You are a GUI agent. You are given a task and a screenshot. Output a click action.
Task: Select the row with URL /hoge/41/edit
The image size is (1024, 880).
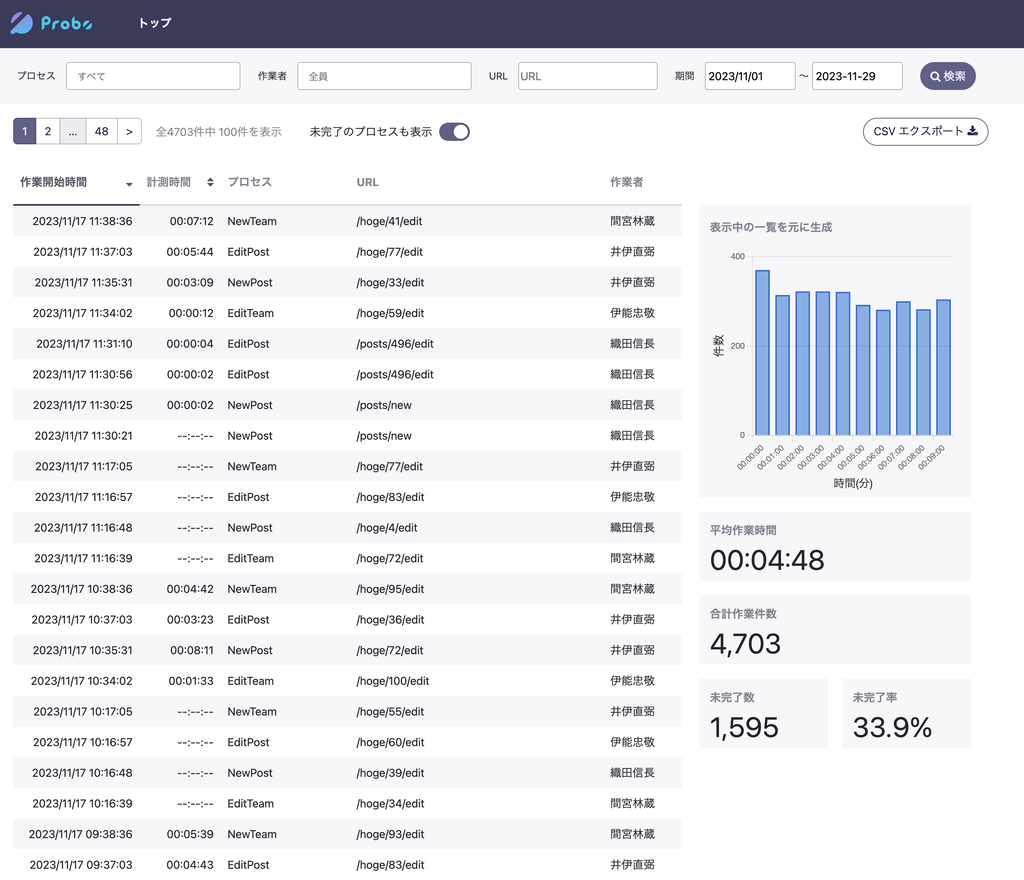pos(390,221)
